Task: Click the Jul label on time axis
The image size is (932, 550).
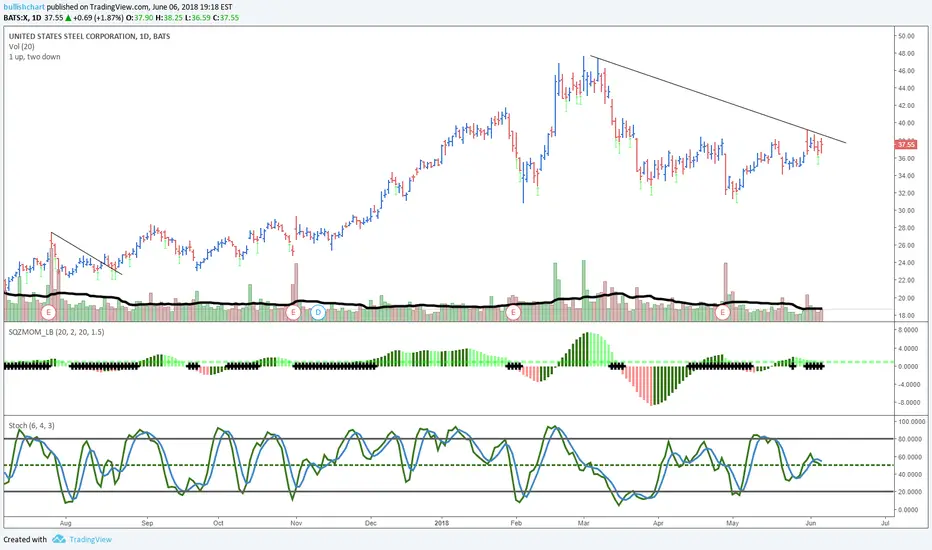Action: [x=885, y=523]
